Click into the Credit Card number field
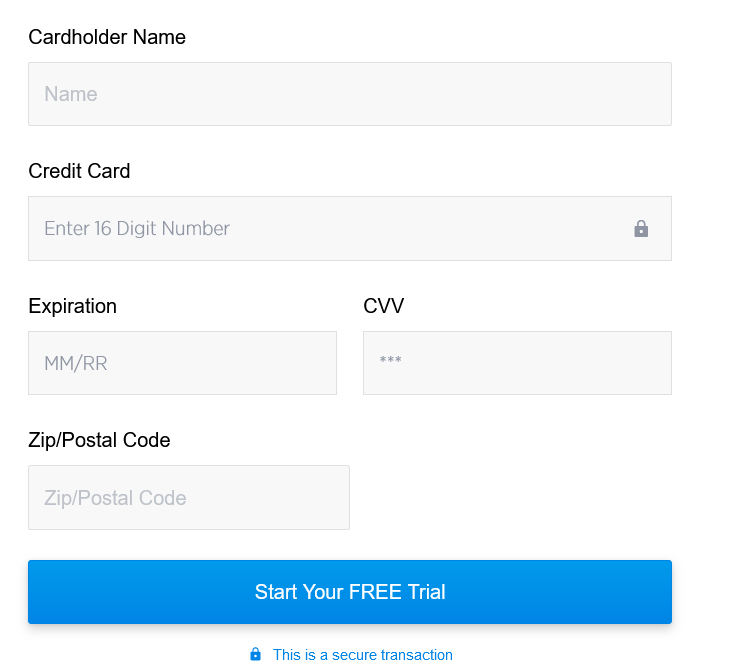 (x=330, y=229)
